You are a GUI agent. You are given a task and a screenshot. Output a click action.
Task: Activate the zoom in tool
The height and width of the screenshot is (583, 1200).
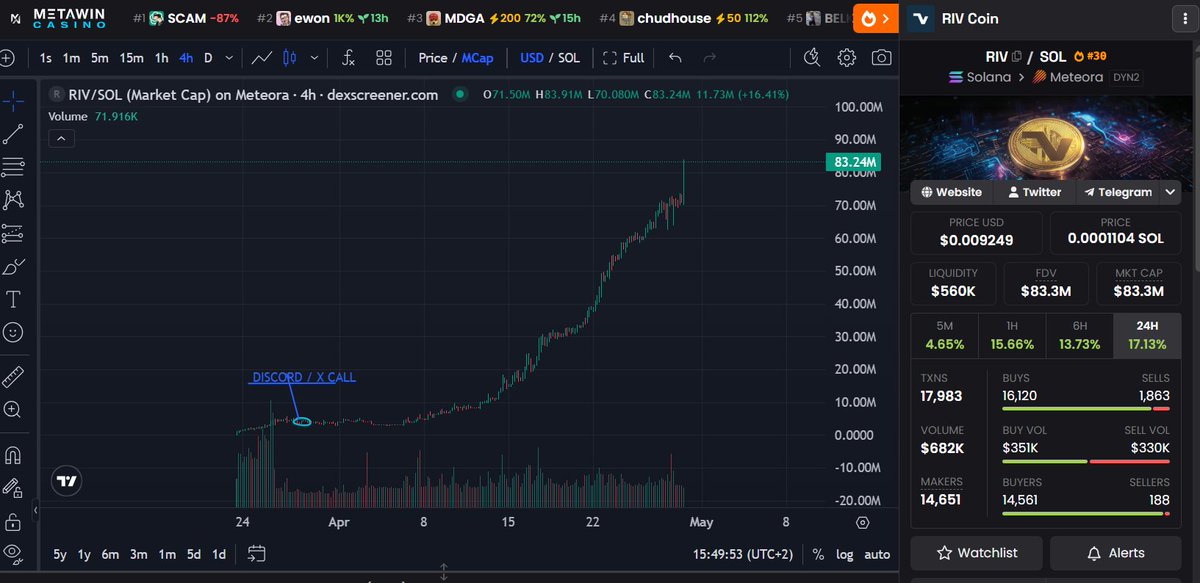pos(13,409)
